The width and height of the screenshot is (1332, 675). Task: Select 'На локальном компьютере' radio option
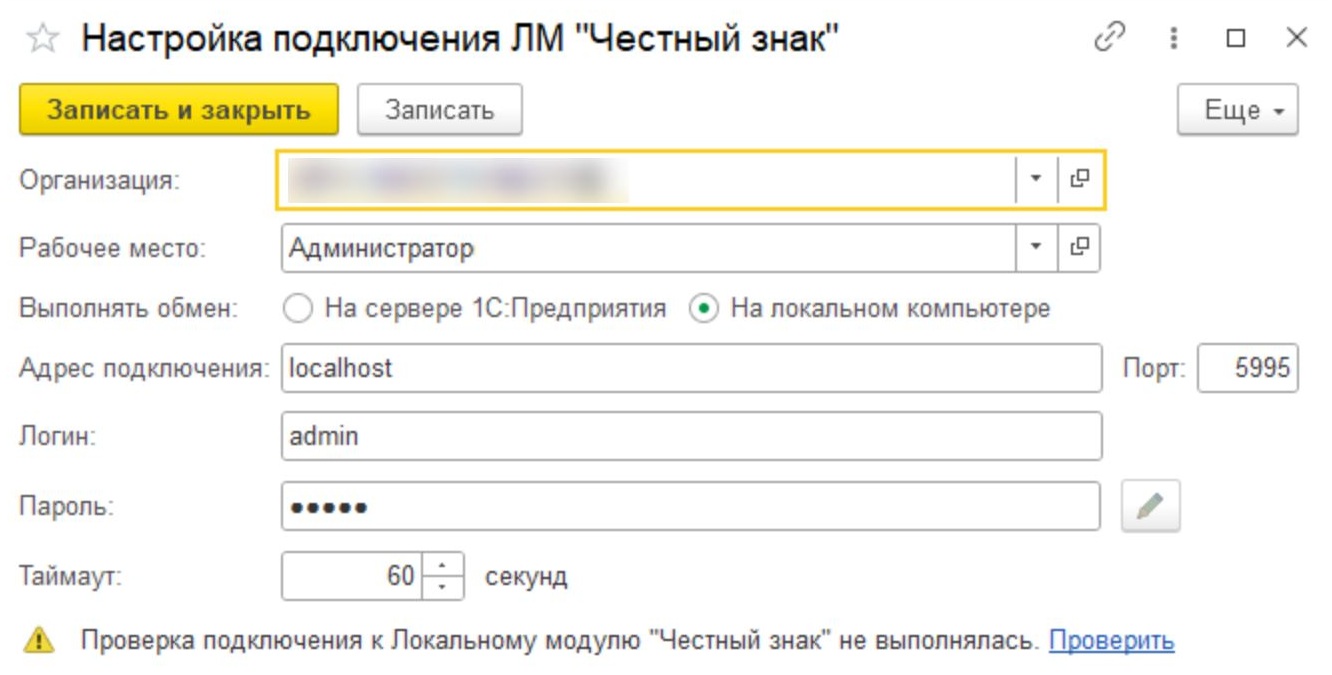coord(704,309)
